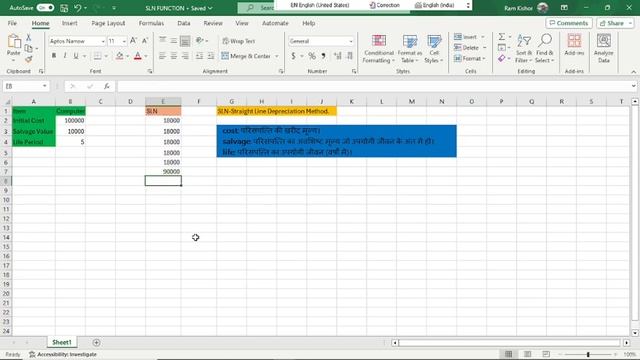The height and width of the screenshot is (360, 640).
Task: Click the AutoSum sigma icon
Action: [x=502, y=37]
